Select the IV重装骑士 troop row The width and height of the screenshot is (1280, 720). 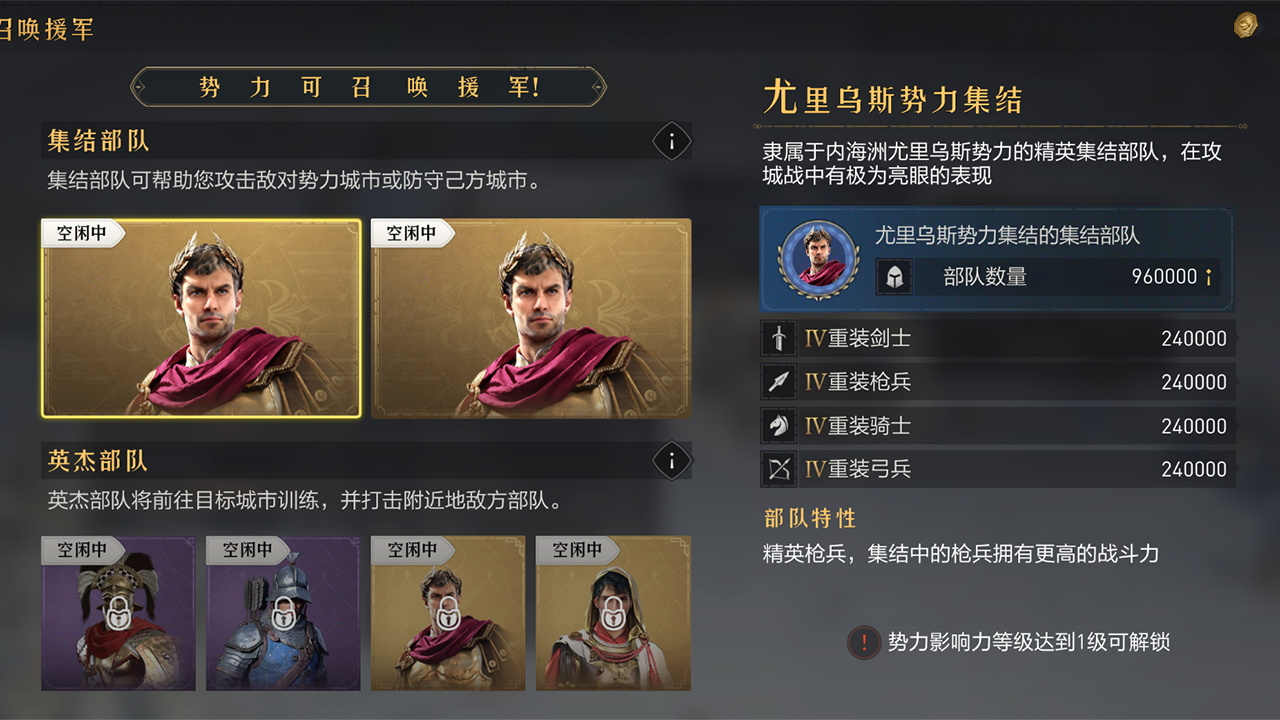click(x=998, y=426)
